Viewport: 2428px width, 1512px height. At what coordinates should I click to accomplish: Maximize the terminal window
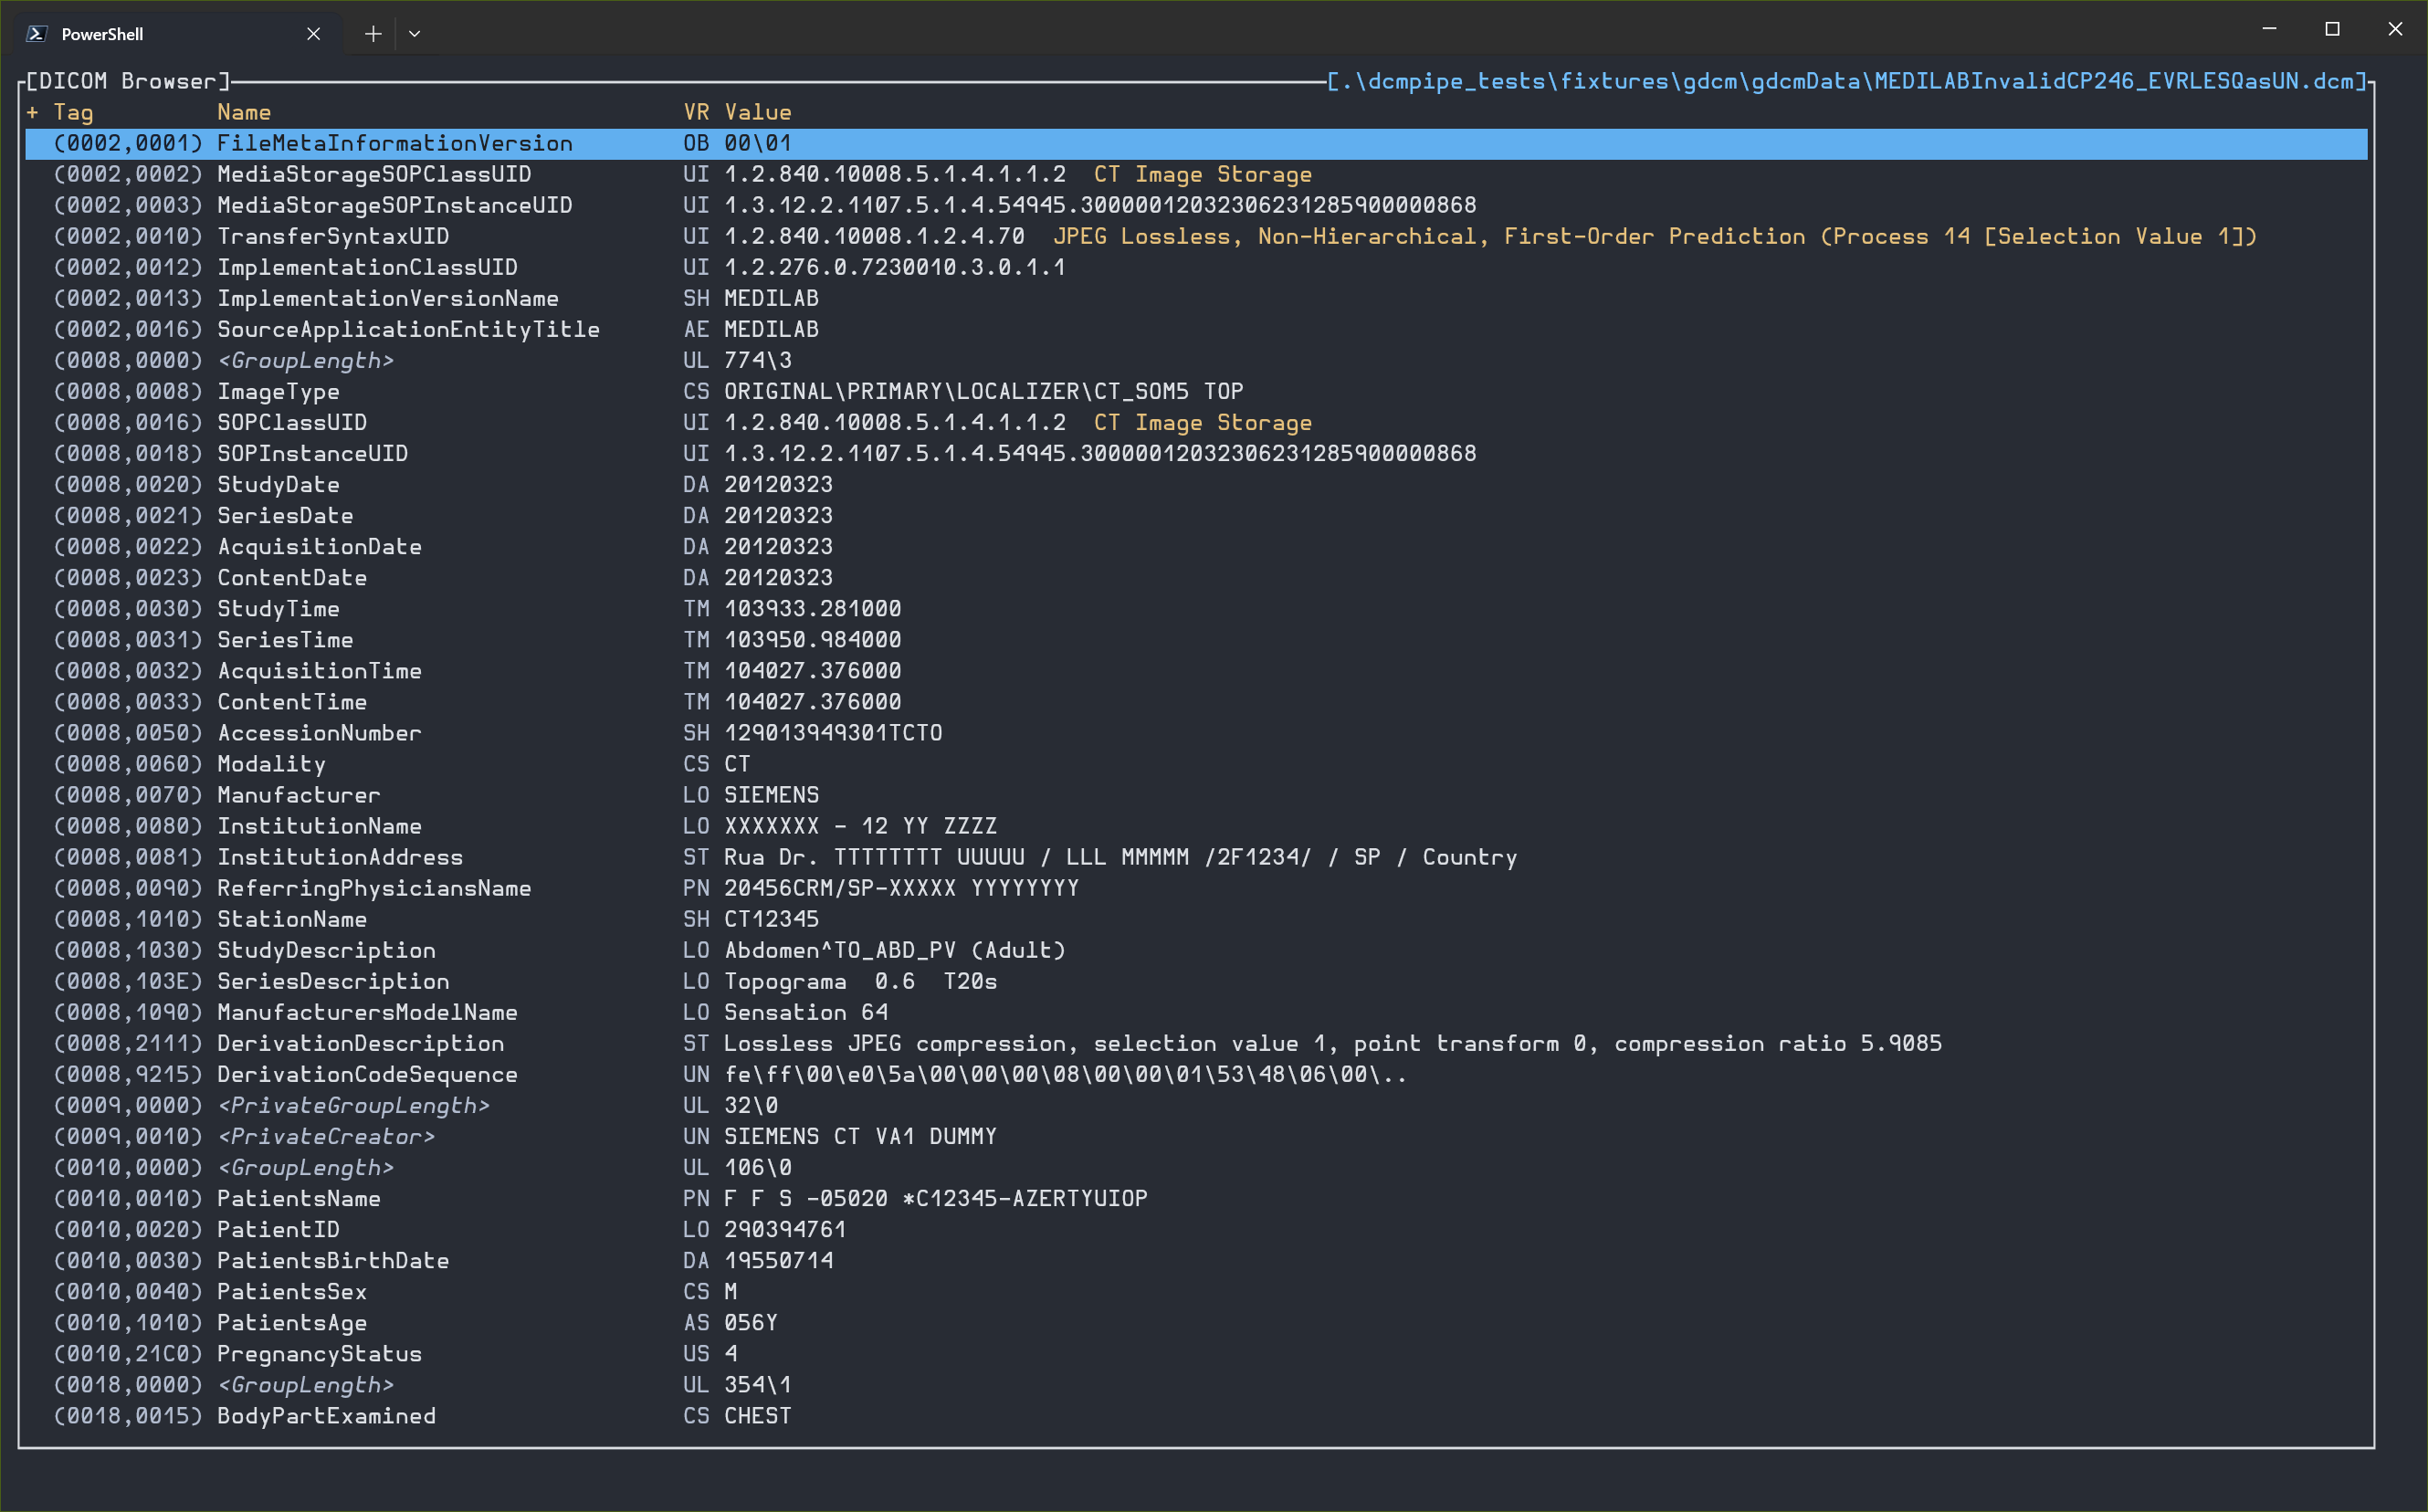pos(2332,29)
